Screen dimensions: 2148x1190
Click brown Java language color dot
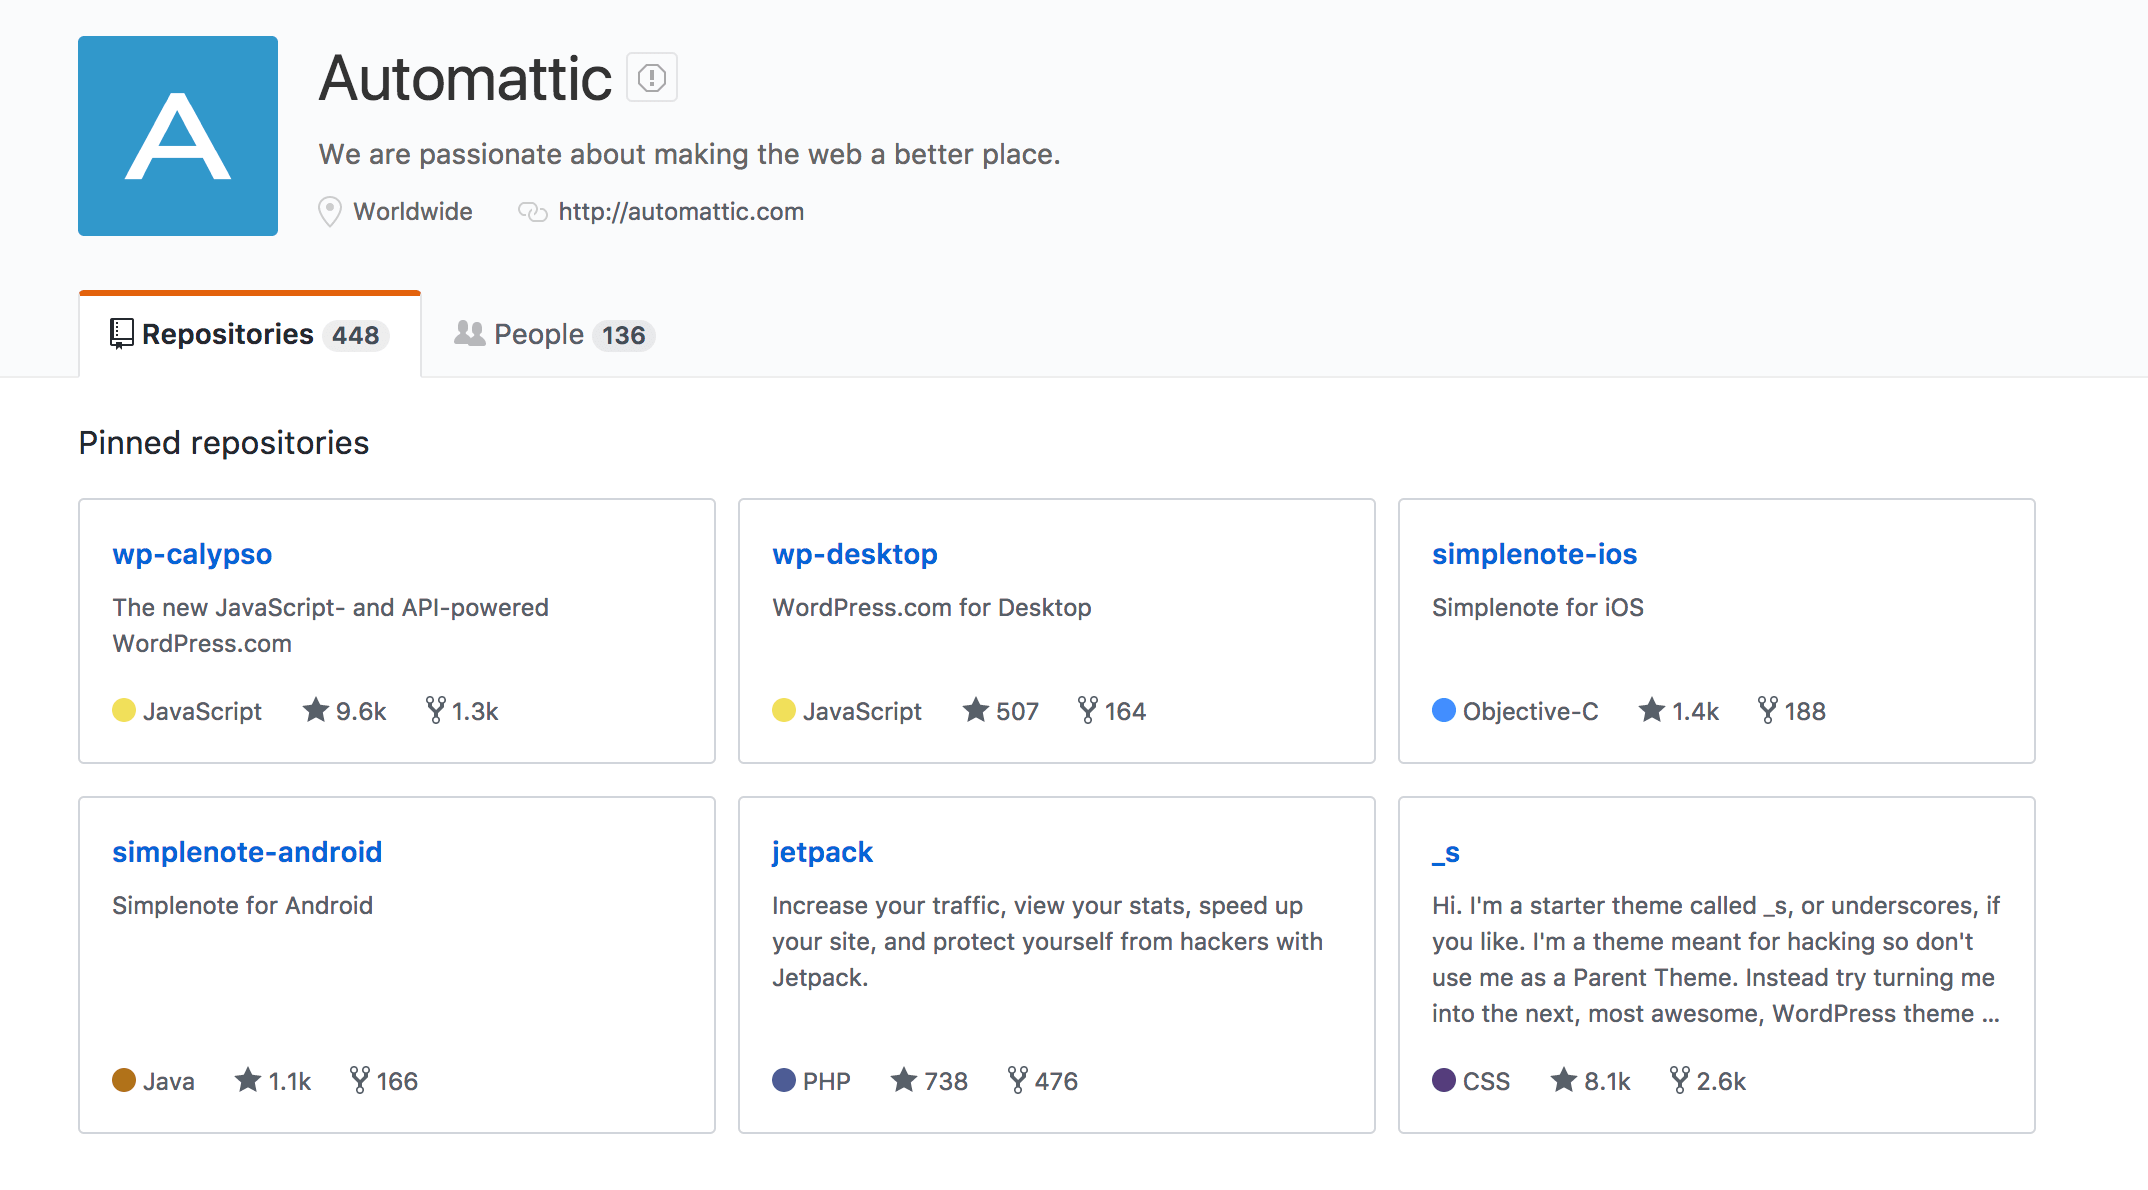click(124, 1080)
